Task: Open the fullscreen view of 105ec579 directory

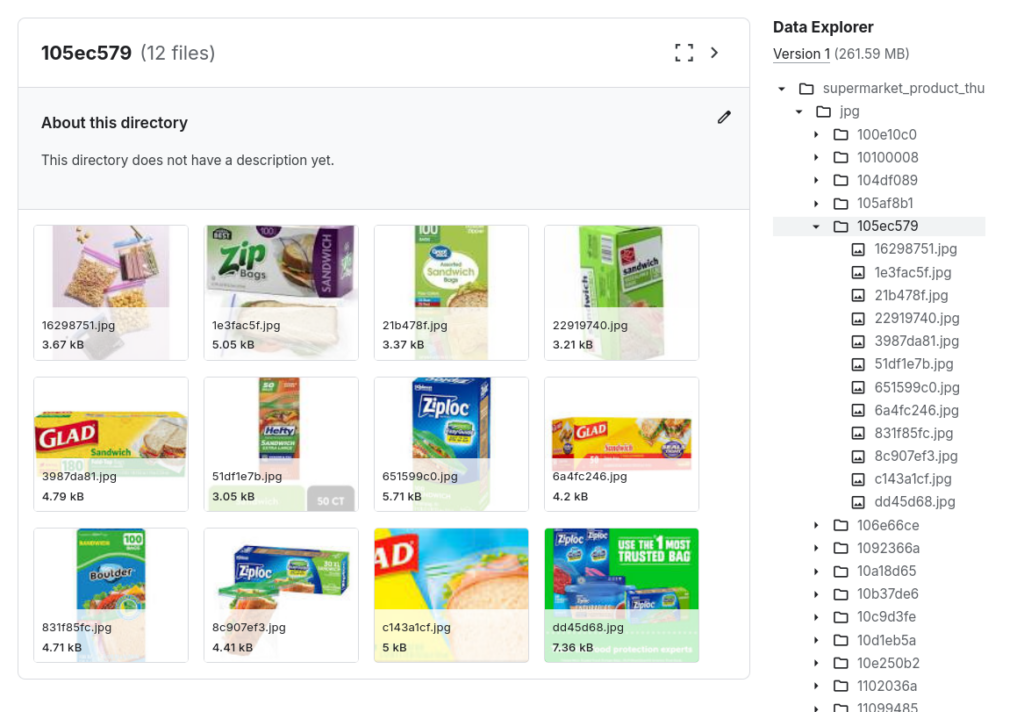Action: [684, 53]
